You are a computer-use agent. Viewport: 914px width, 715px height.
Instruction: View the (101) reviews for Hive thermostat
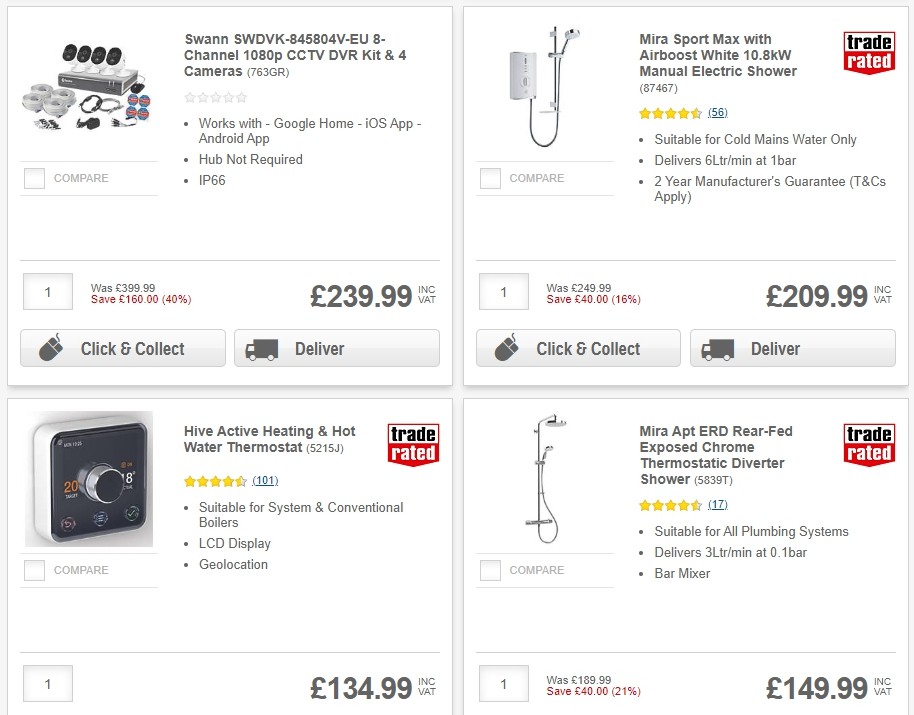263,481
